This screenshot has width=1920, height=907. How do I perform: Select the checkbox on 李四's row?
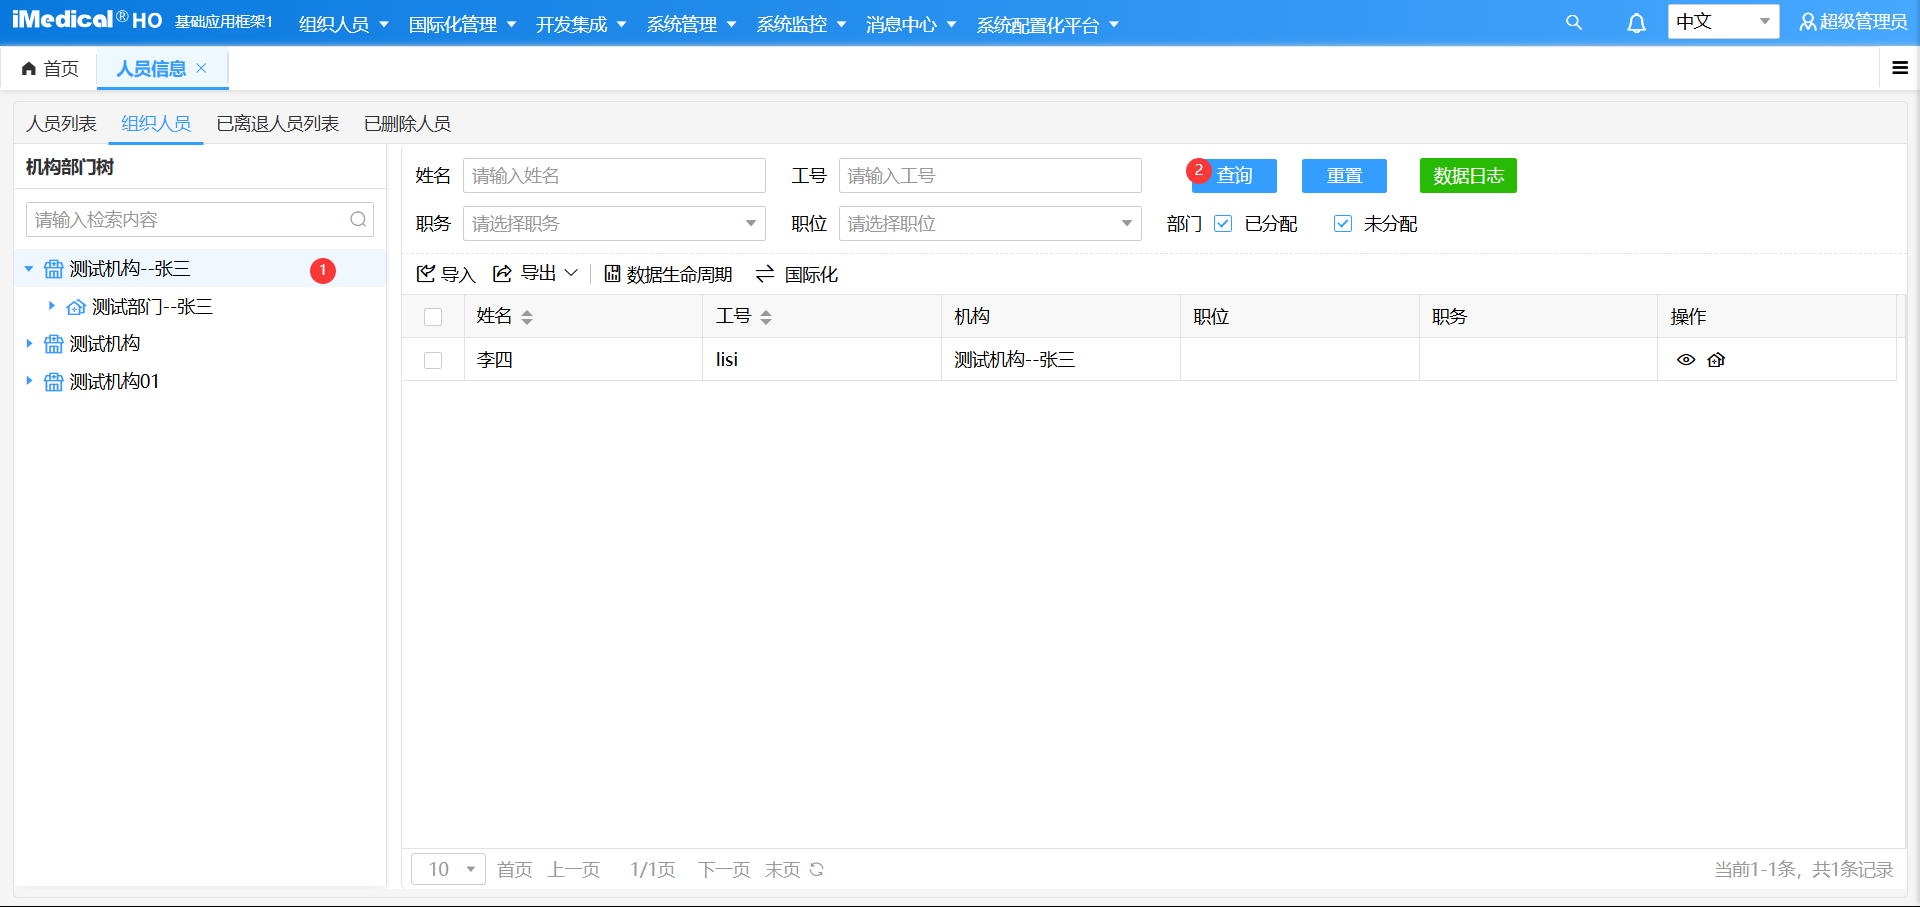433,360
